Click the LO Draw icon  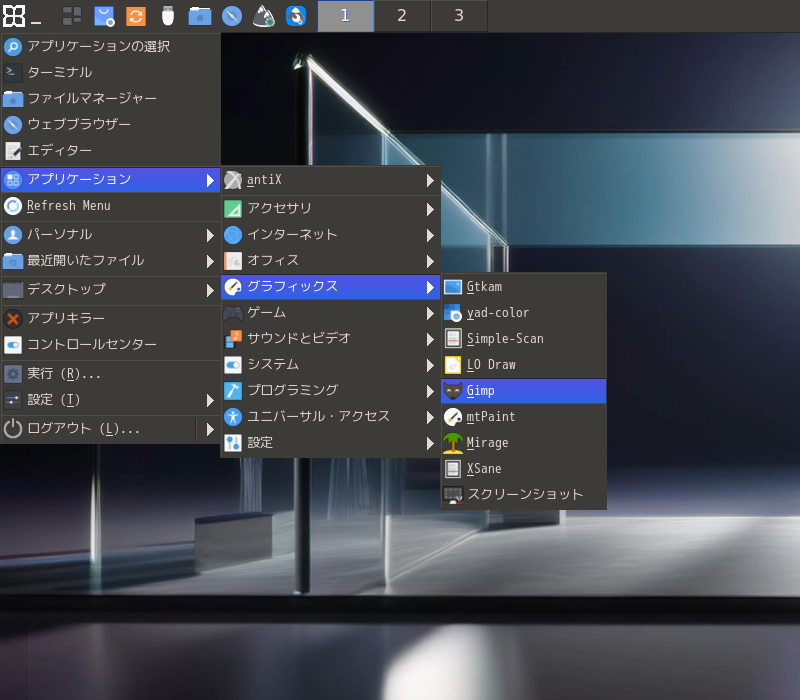tap(453, 365)
